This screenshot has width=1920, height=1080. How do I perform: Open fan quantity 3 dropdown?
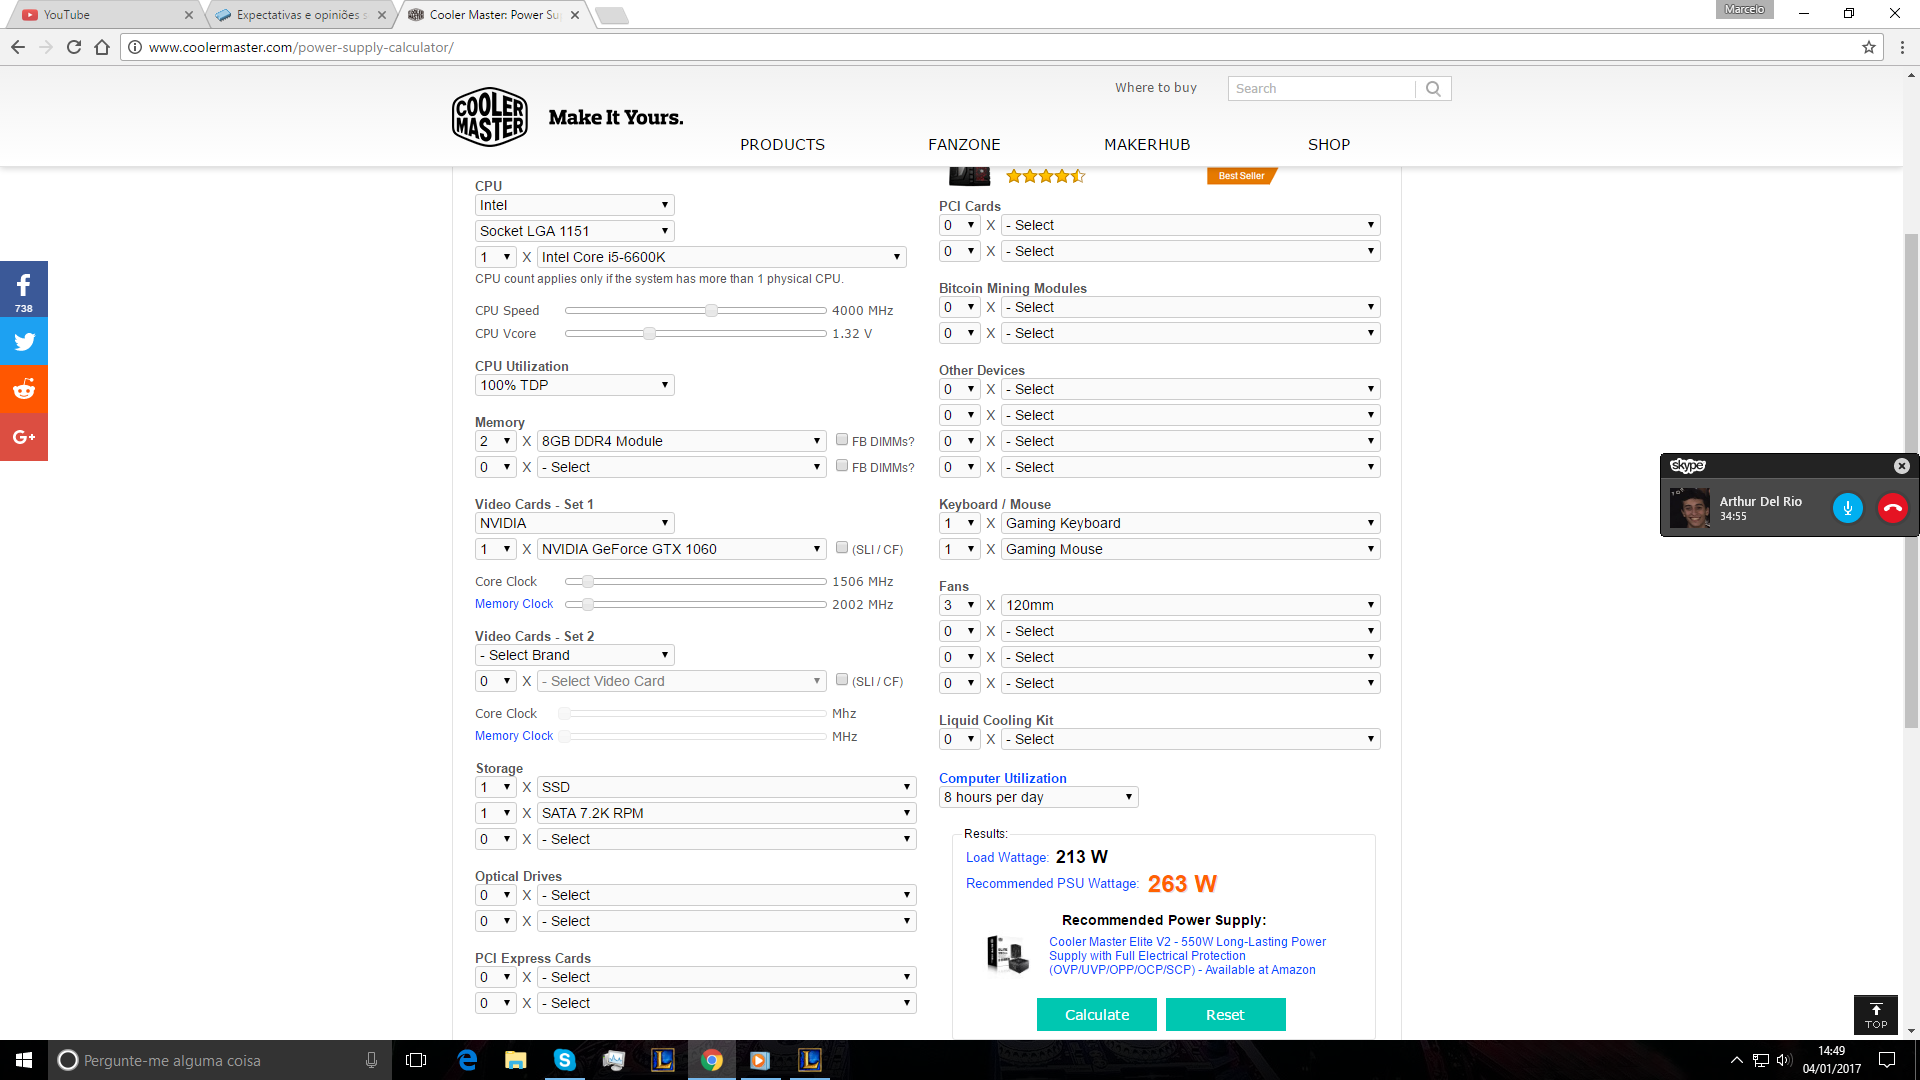[x=959, y=605]
